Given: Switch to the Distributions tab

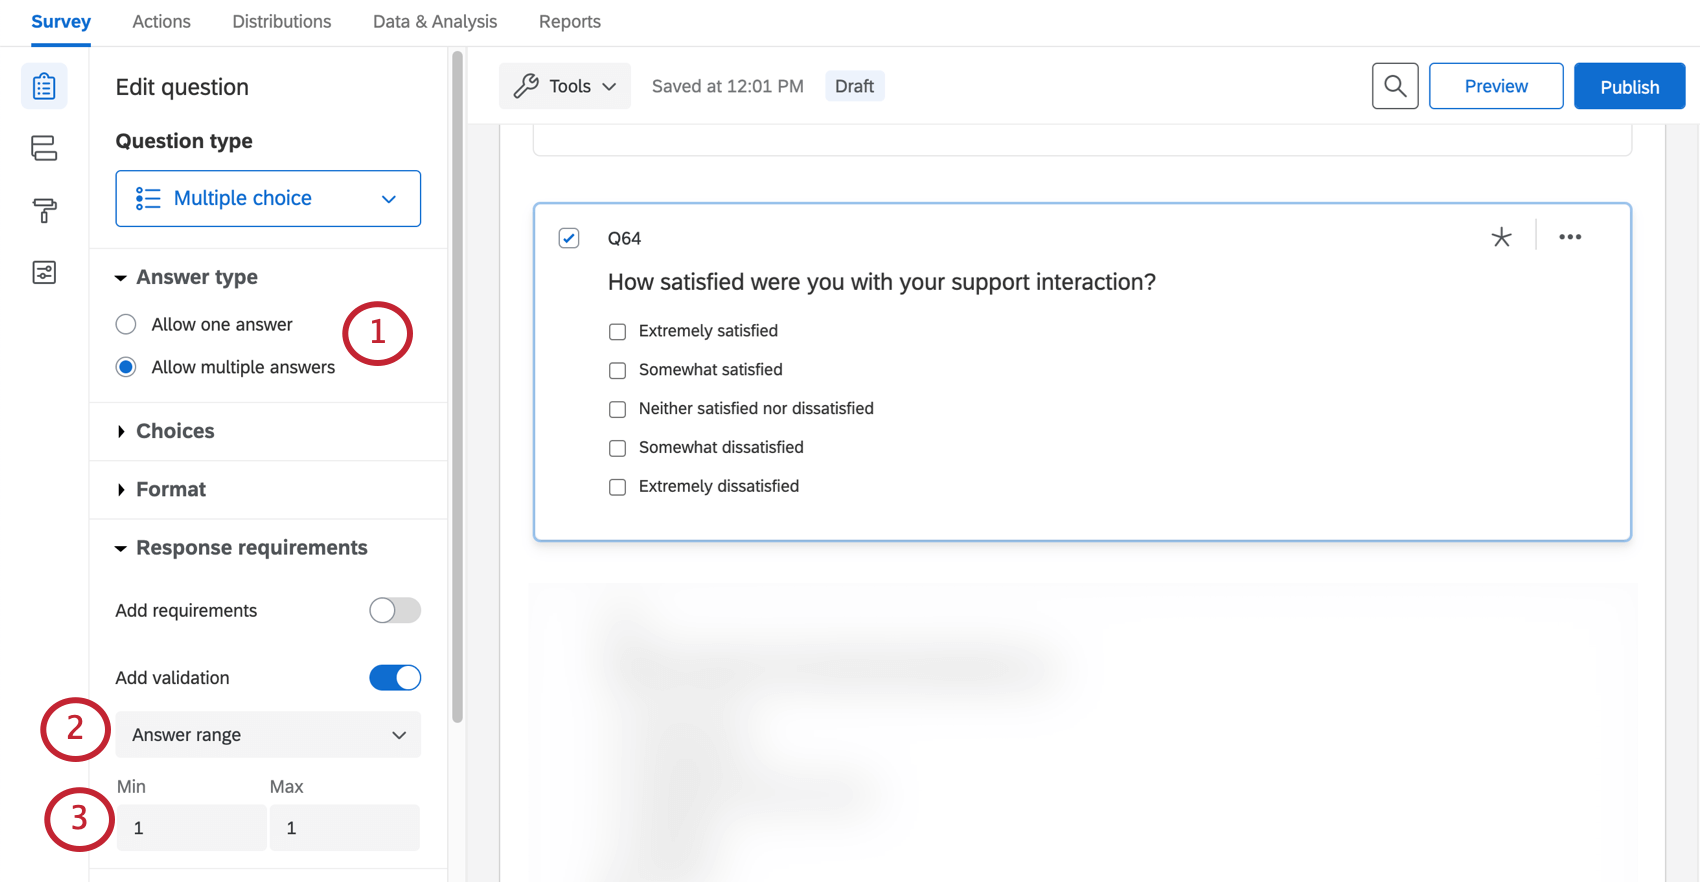Looking at the screenshot, I should (x=282, y=22).
